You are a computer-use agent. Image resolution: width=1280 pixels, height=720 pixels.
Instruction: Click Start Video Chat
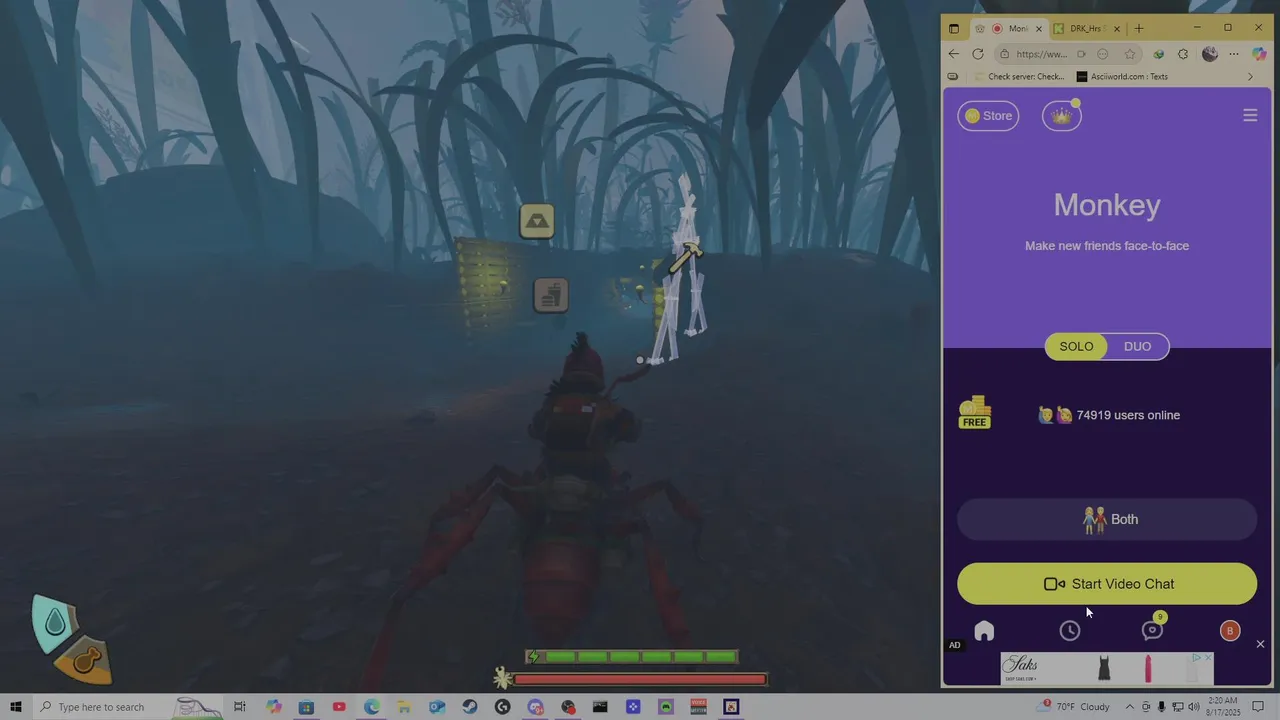(1107, 584)
